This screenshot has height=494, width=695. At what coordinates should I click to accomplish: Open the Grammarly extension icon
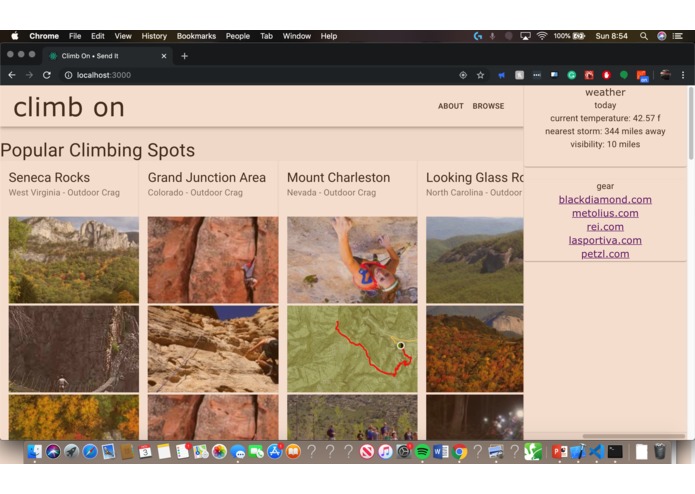point(572,75)
